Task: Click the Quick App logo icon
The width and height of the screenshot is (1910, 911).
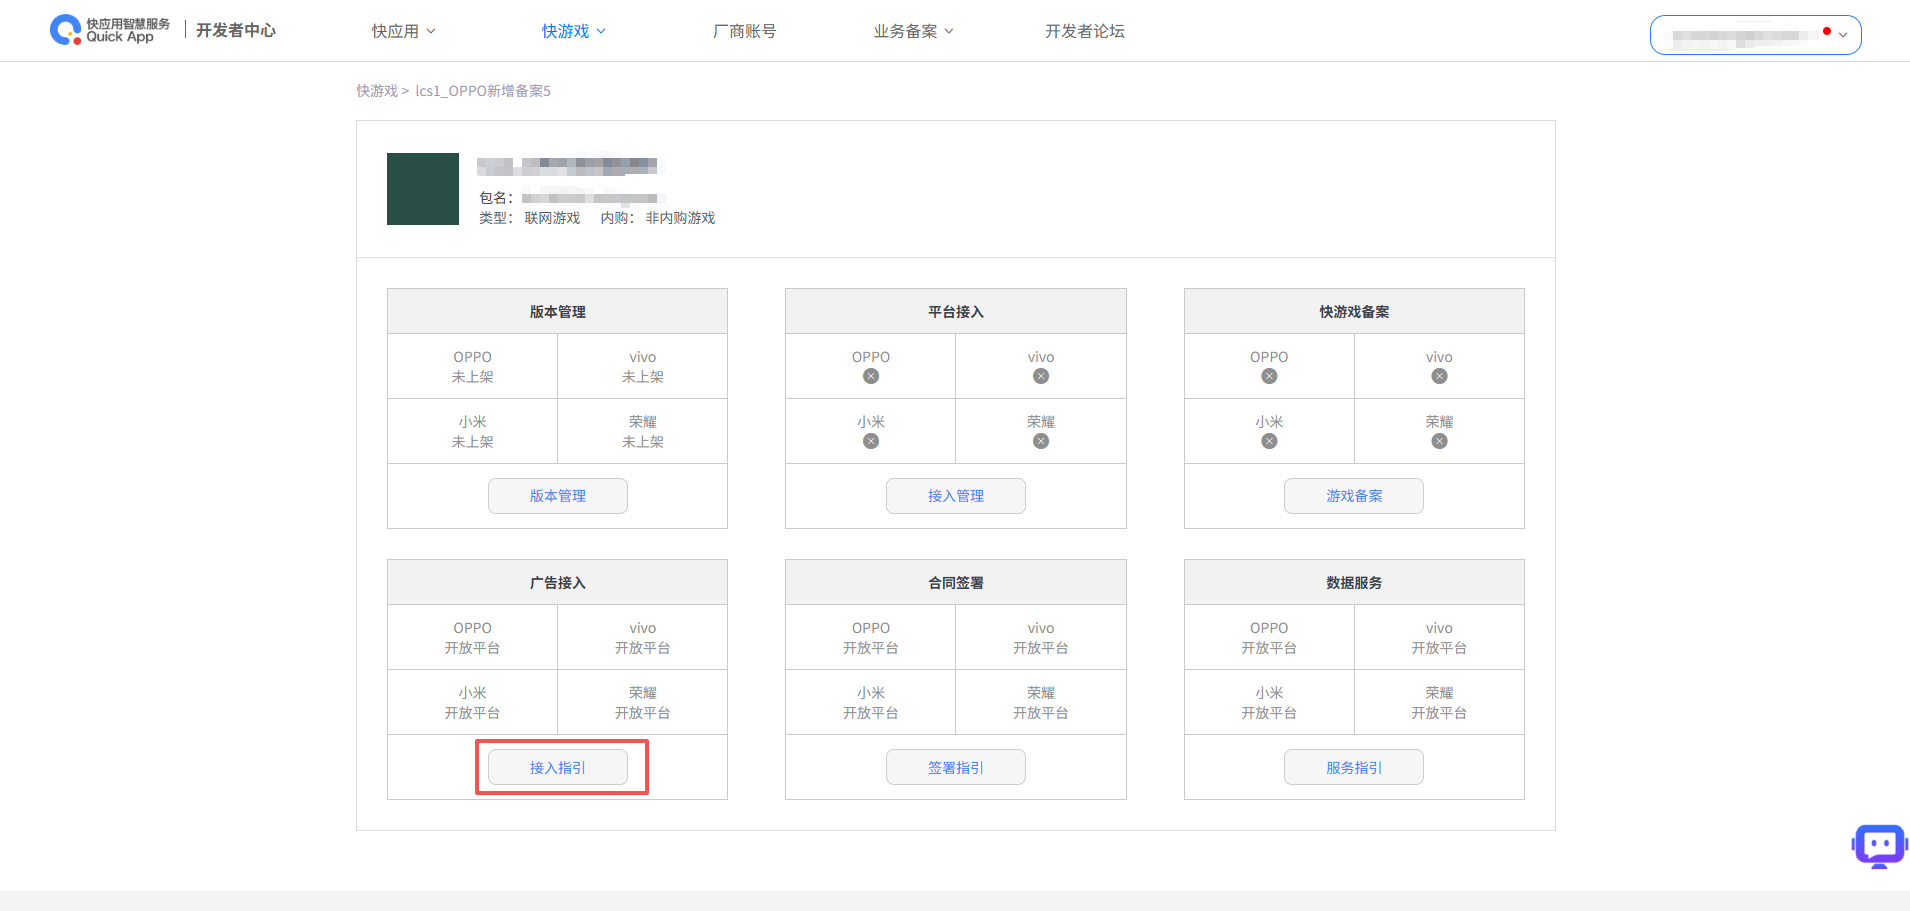Action: 66,30
